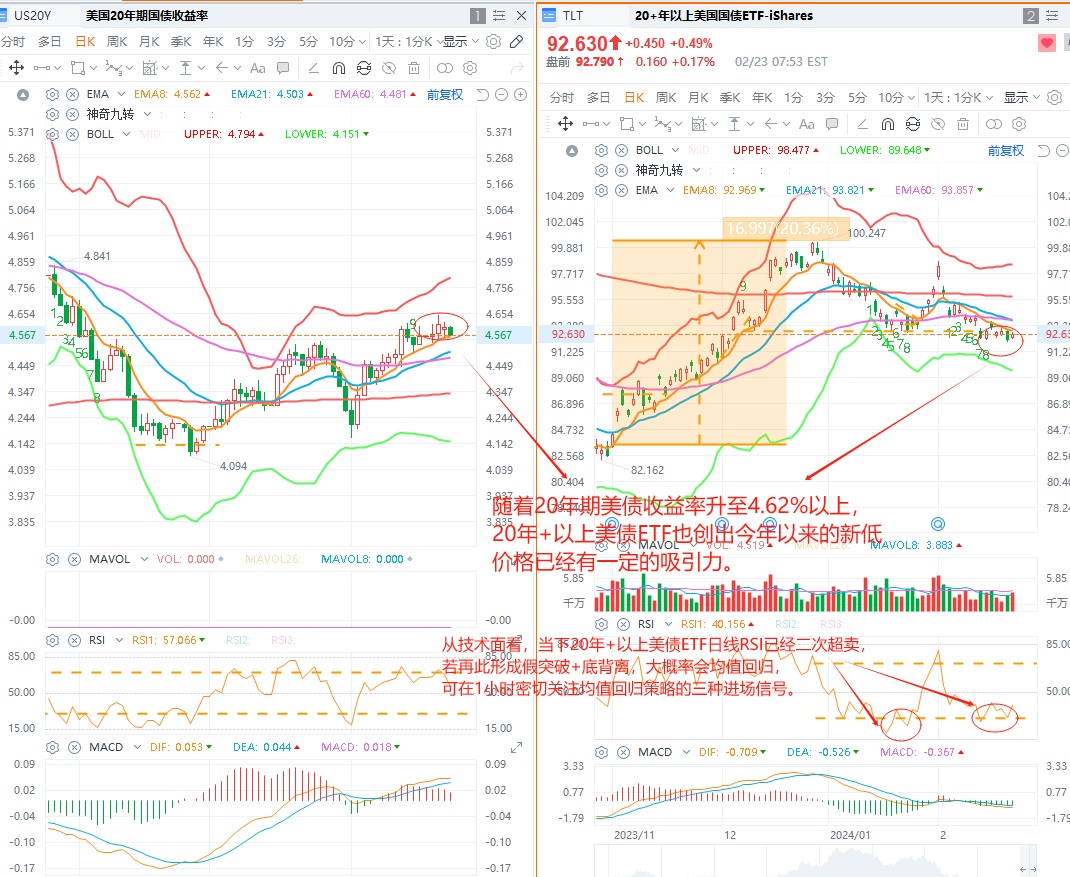Image resolution: width=1070 pixels, height=877 pixels.
Task: Expand US20Y MACD pane with arrows icon
Action: click(x=517, y=747)
